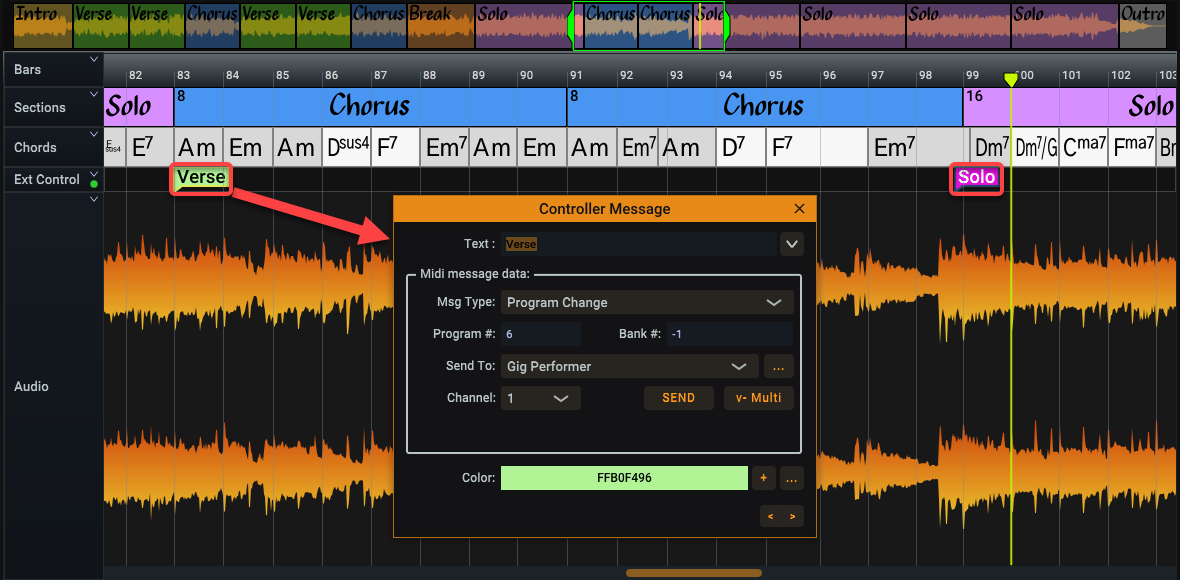The height and width of the screenshot is (580, 1180).
Task: Open the Text presets dropdown arrow
Action: click(792, 244)
